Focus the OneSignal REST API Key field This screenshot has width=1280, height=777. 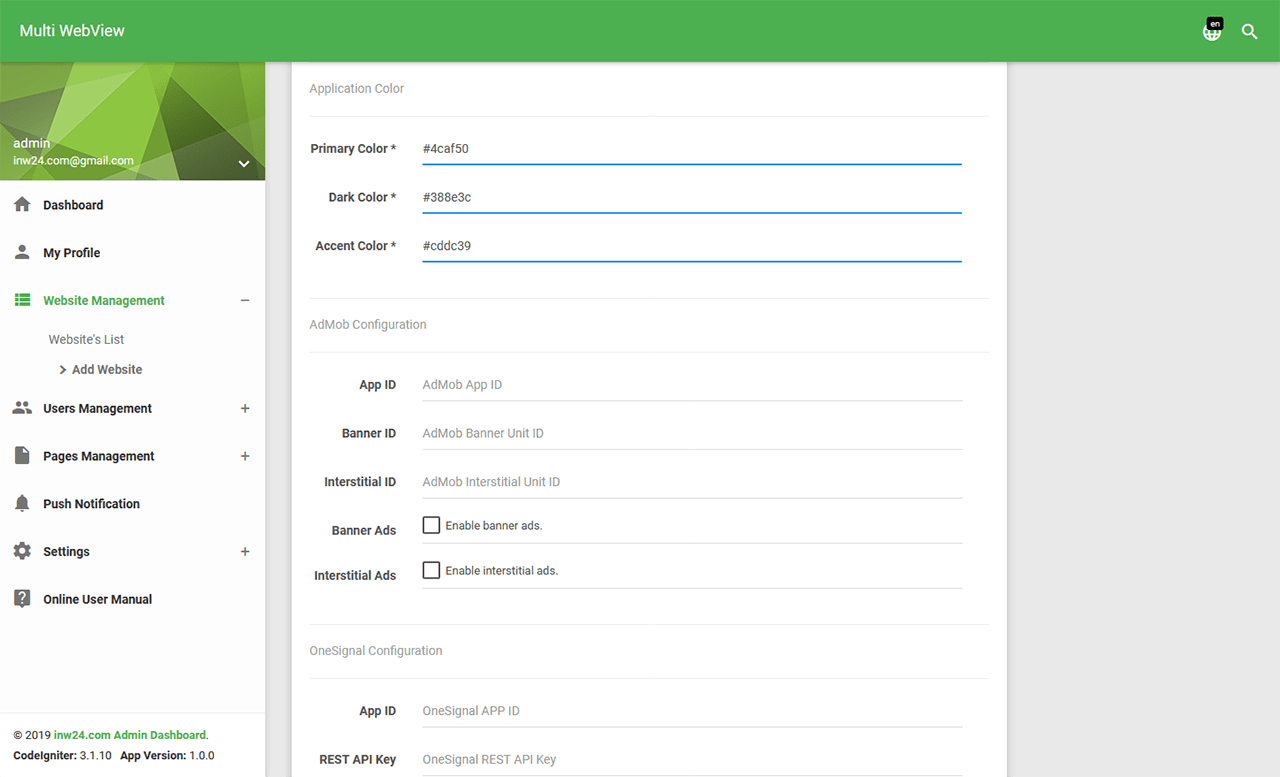(x=692, y=760)
